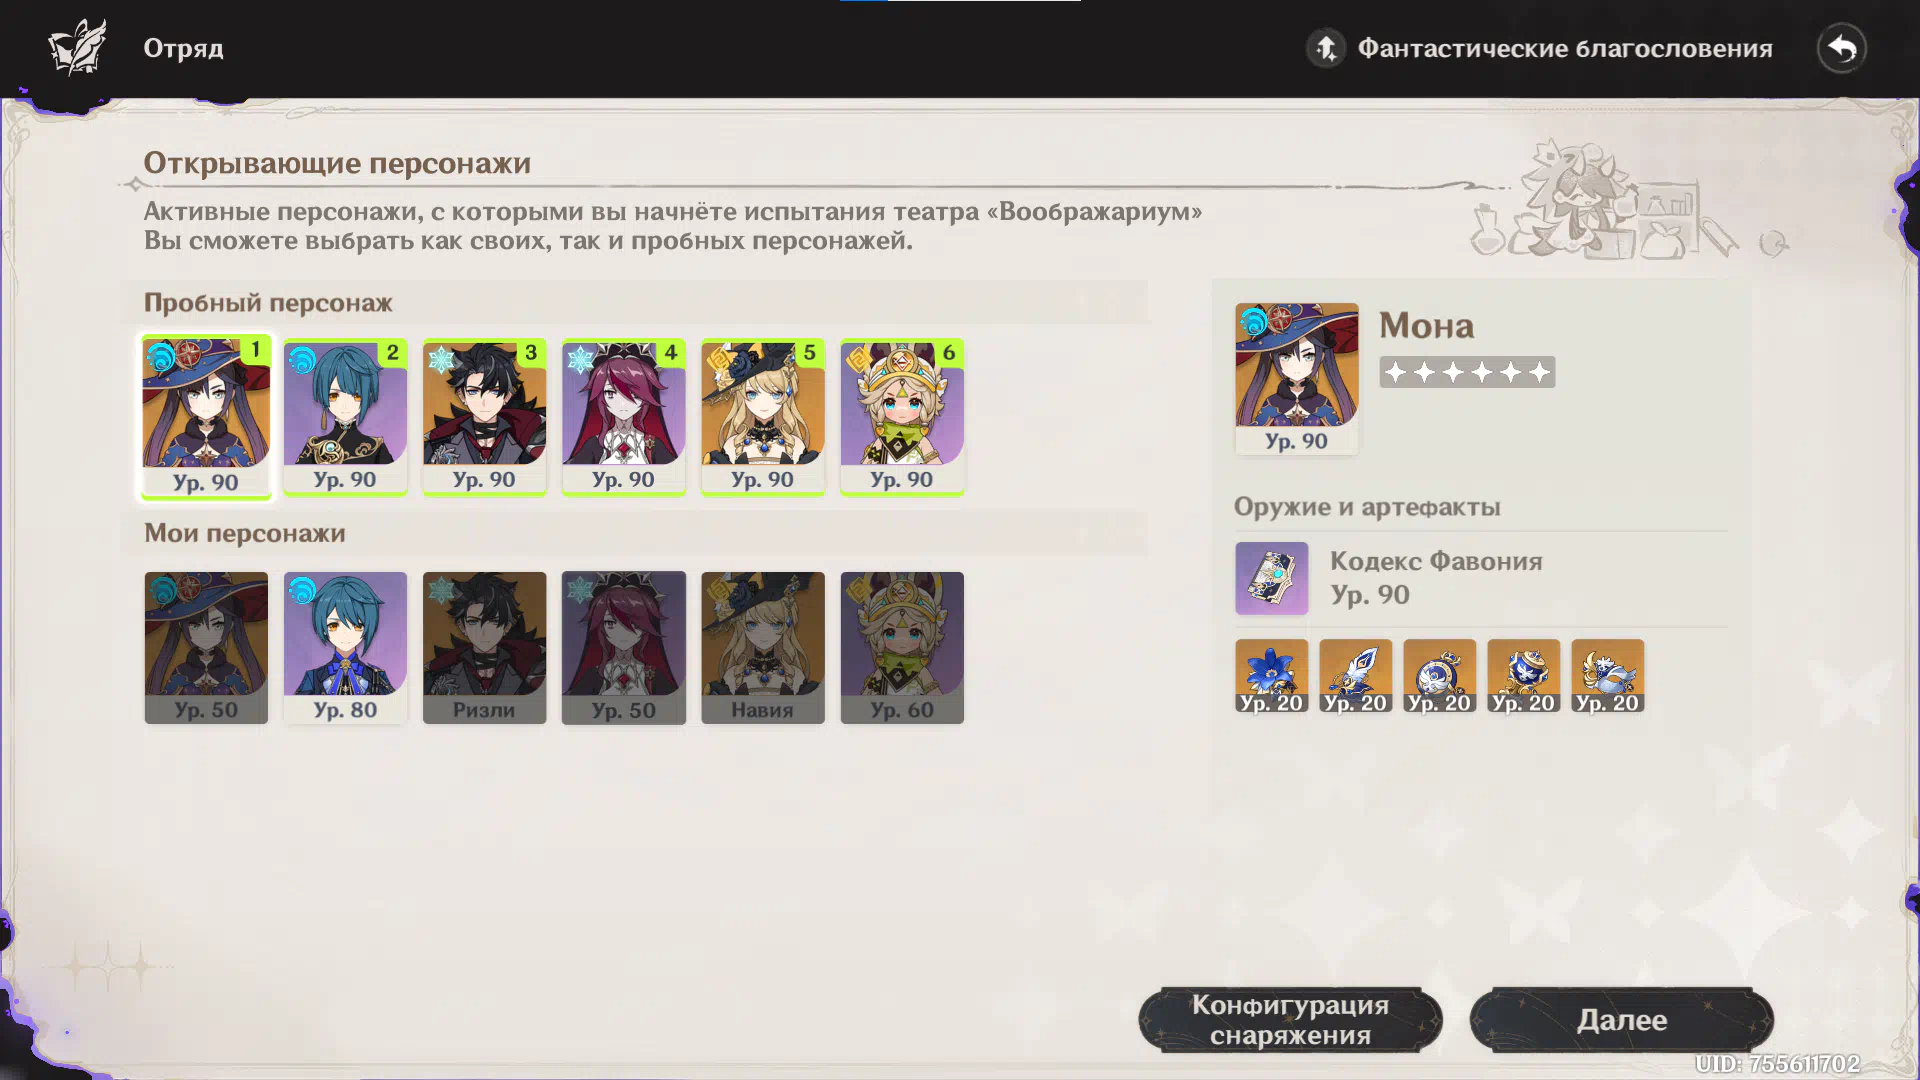Click the theater logo icon beside Отряд
Screen dimensions: 1920x1080
78,47
